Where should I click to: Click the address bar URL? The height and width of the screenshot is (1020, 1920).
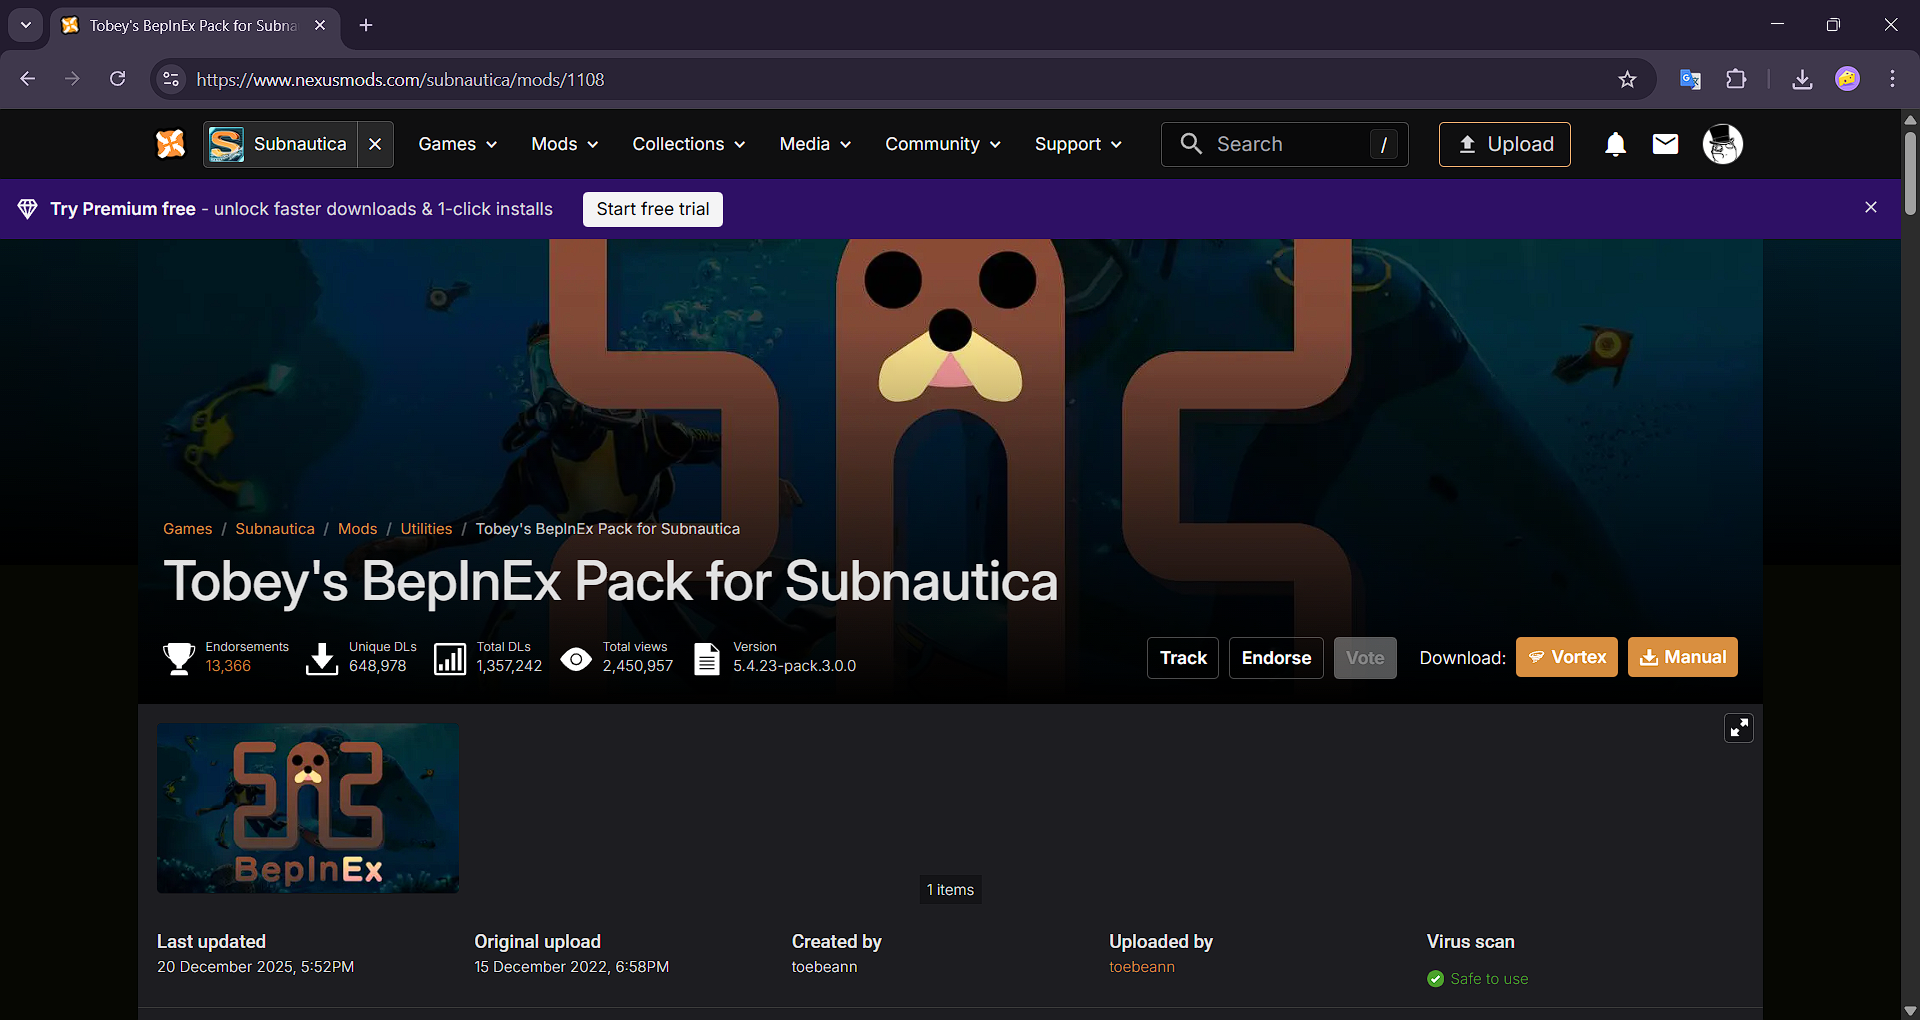pyautogui.click(x=400, y=80)
